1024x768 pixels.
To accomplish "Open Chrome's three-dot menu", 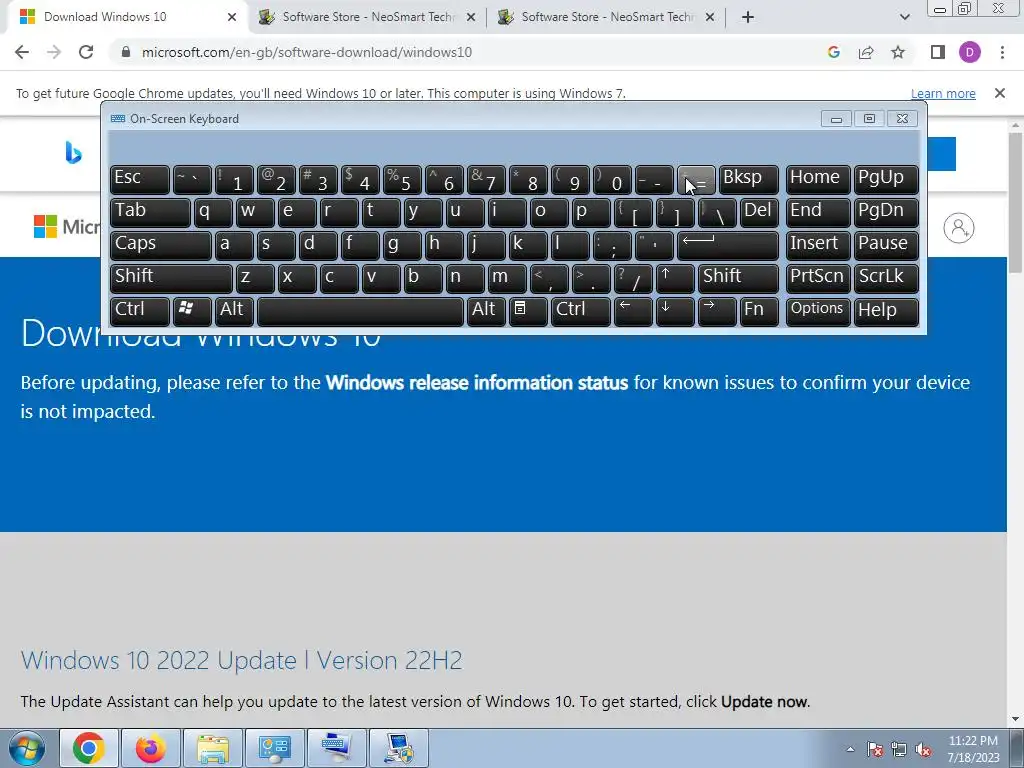I will pos(1002,52).
